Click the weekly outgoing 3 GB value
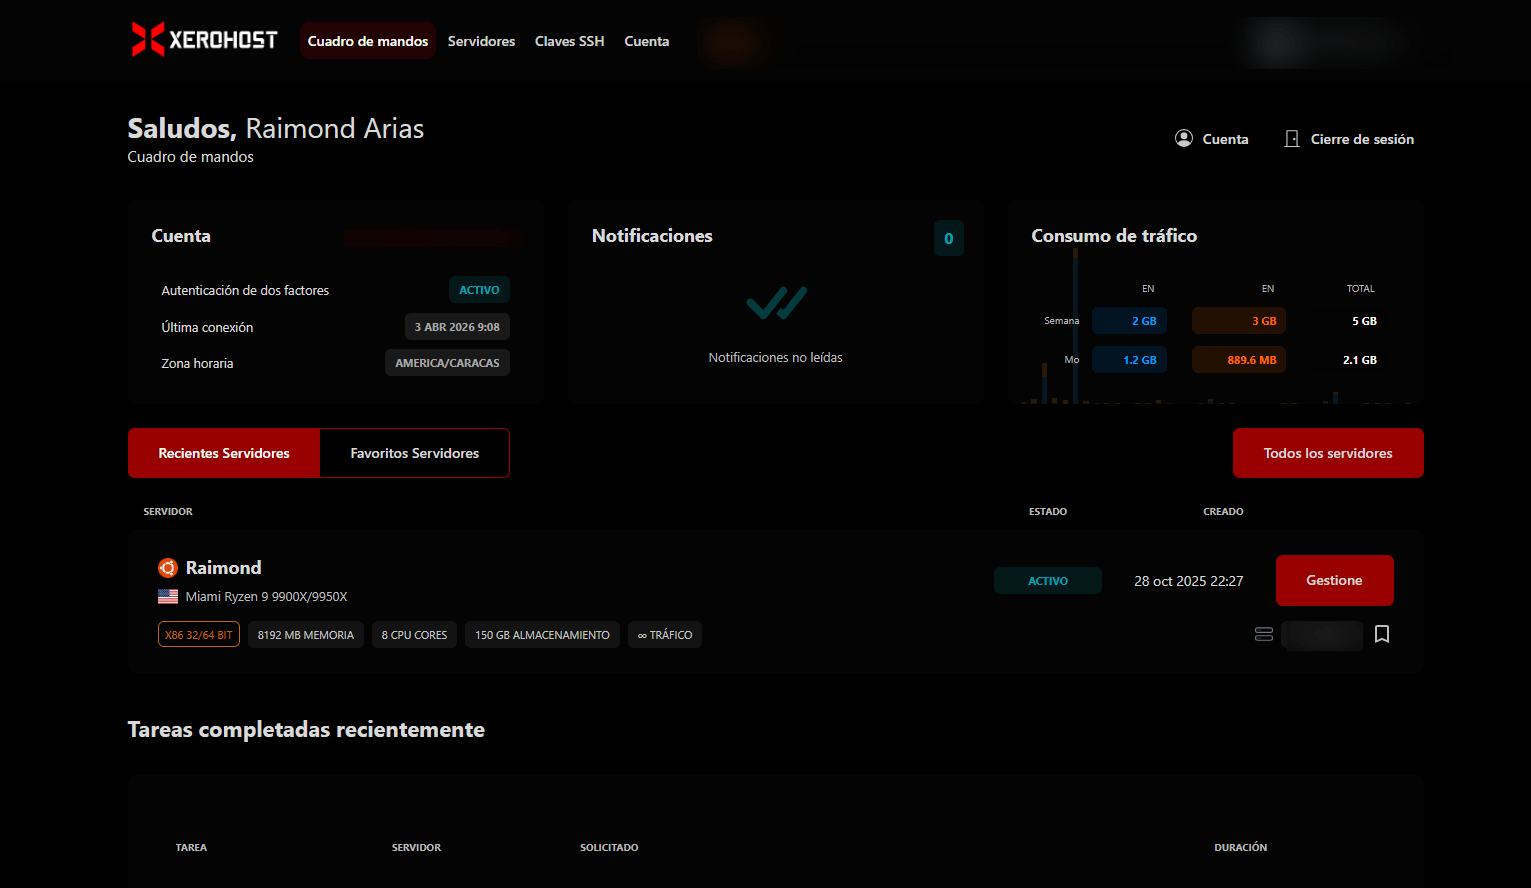The height and width of the screenshot is (888, 1531). pyautogui.click(x=1238, y=321)
